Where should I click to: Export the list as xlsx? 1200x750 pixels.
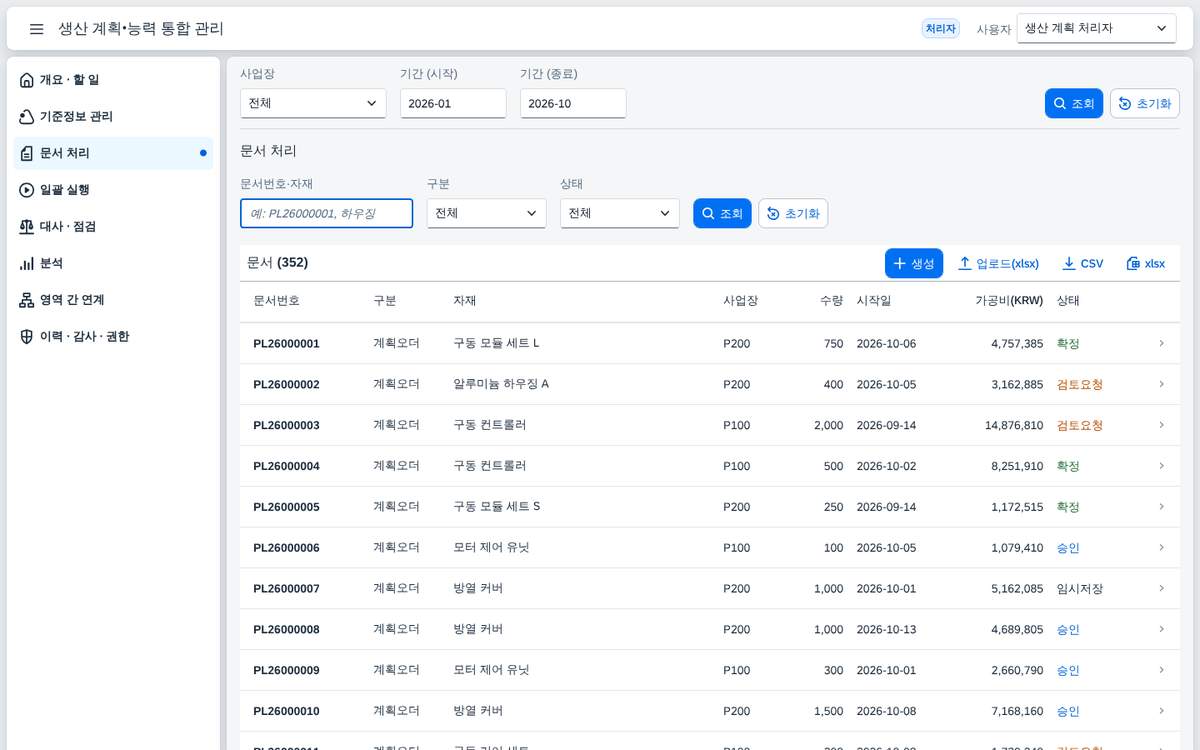(x=1145, y=263)
